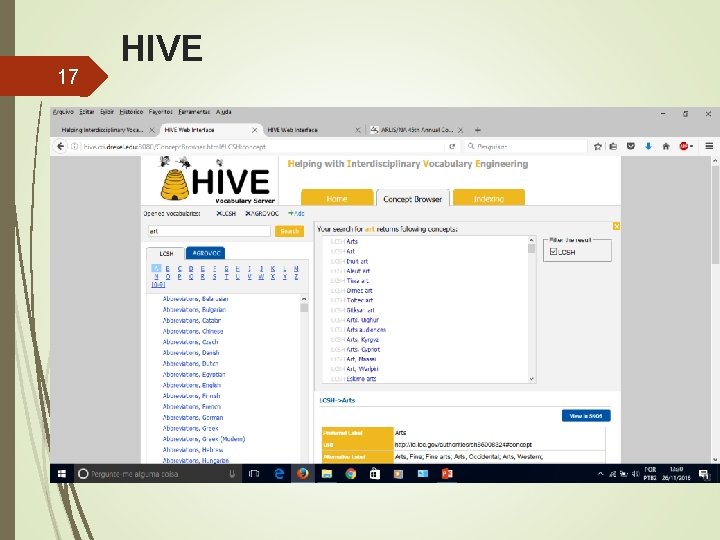Select the AGROVOC vocabulary tab
Viewport: 720px width, 540px height.
click(x=206, y=253)
